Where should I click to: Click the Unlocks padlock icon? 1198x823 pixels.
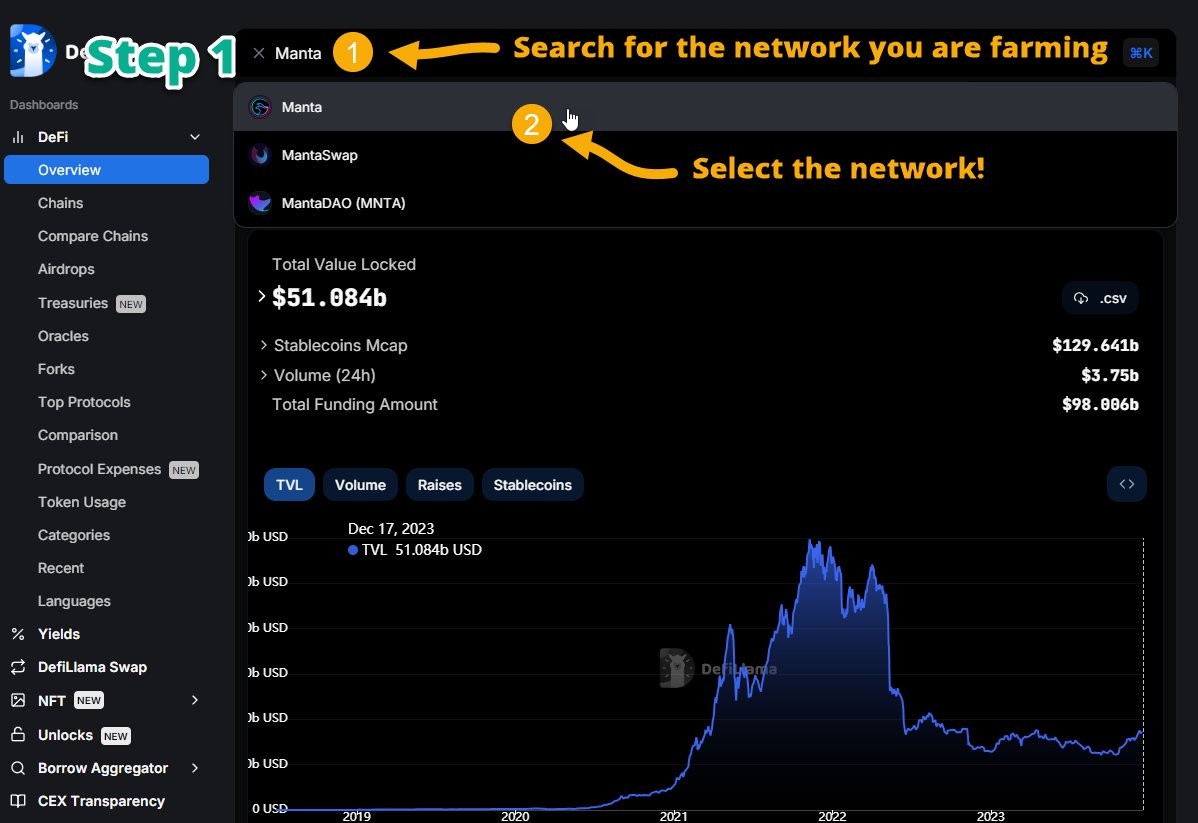[x=18, y=734]
